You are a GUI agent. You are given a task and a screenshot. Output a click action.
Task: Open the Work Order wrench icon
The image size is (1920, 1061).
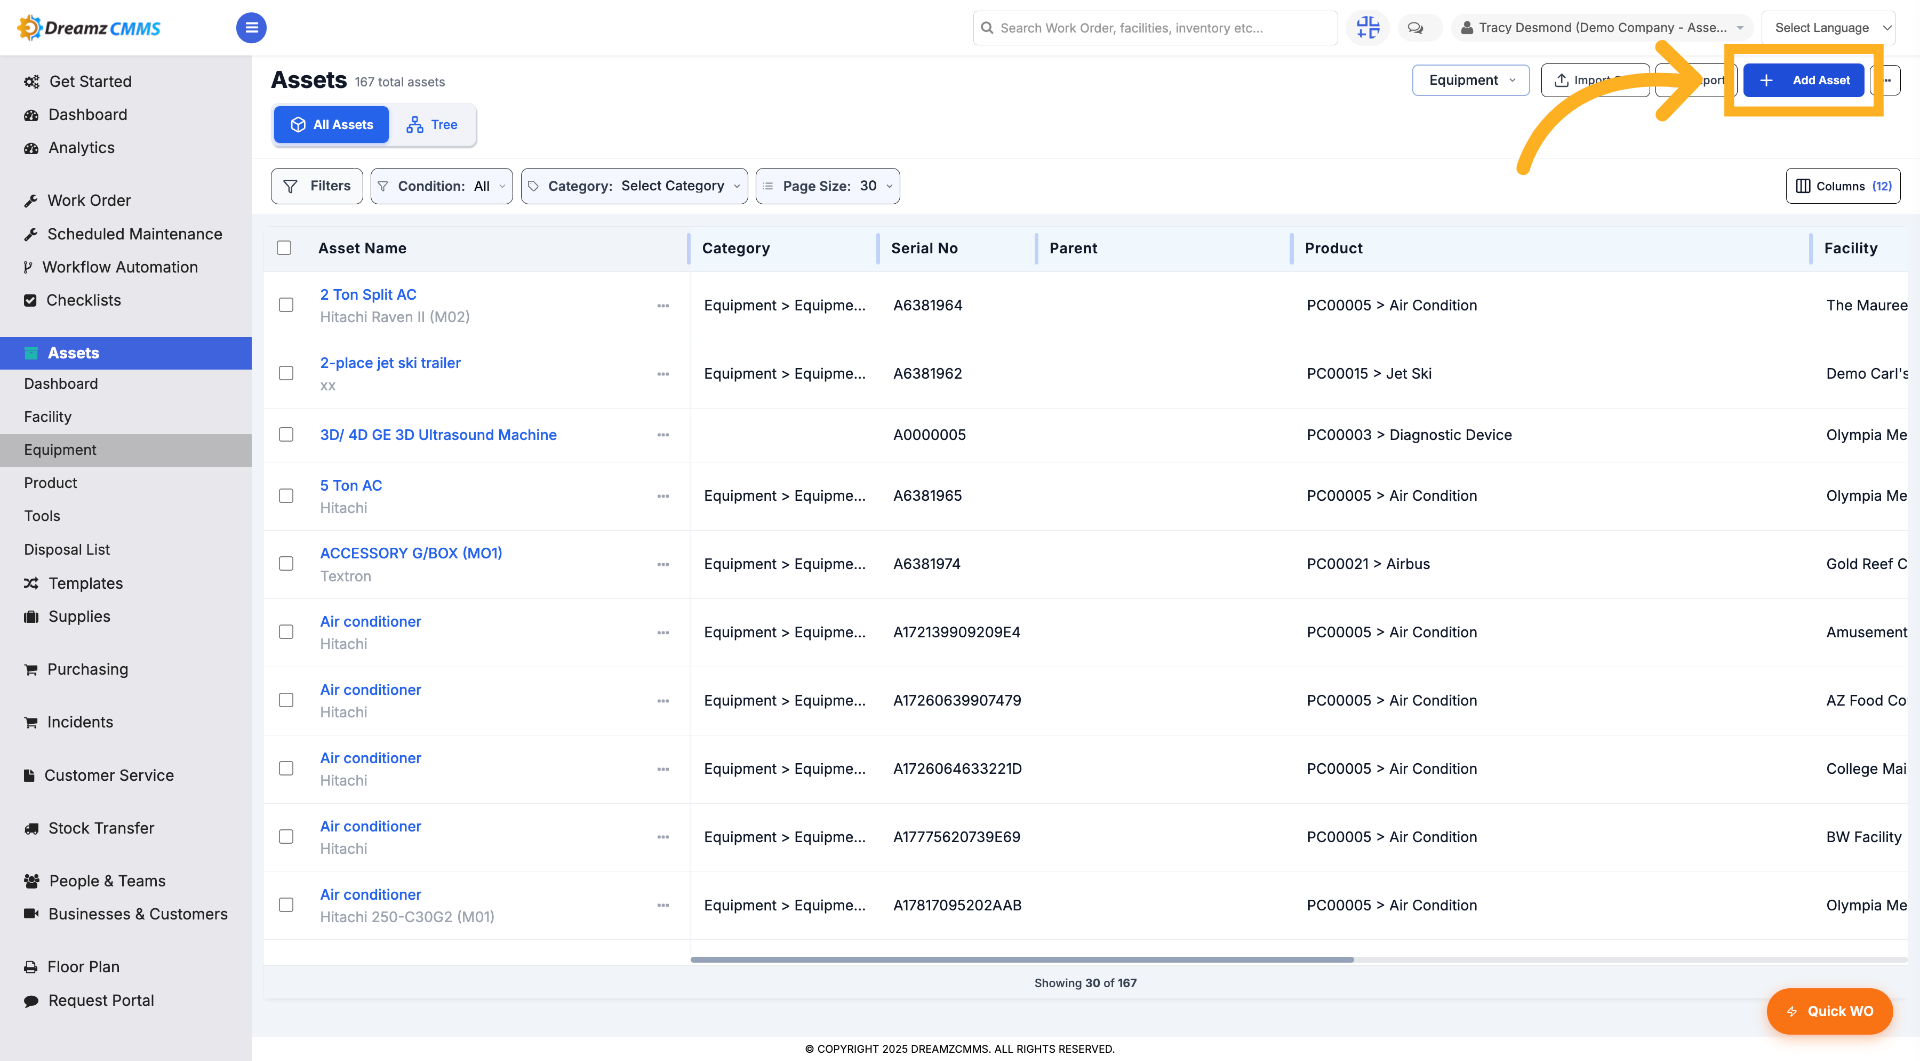tap(31, 201)
